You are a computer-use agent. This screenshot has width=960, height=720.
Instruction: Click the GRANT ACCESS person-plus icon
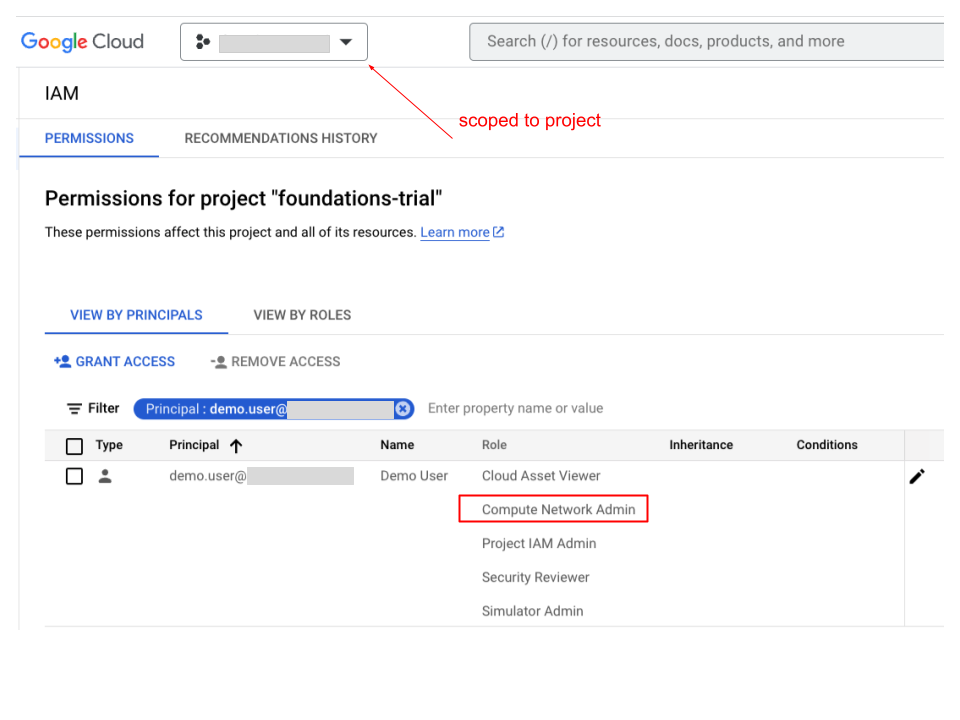[59, 361]
